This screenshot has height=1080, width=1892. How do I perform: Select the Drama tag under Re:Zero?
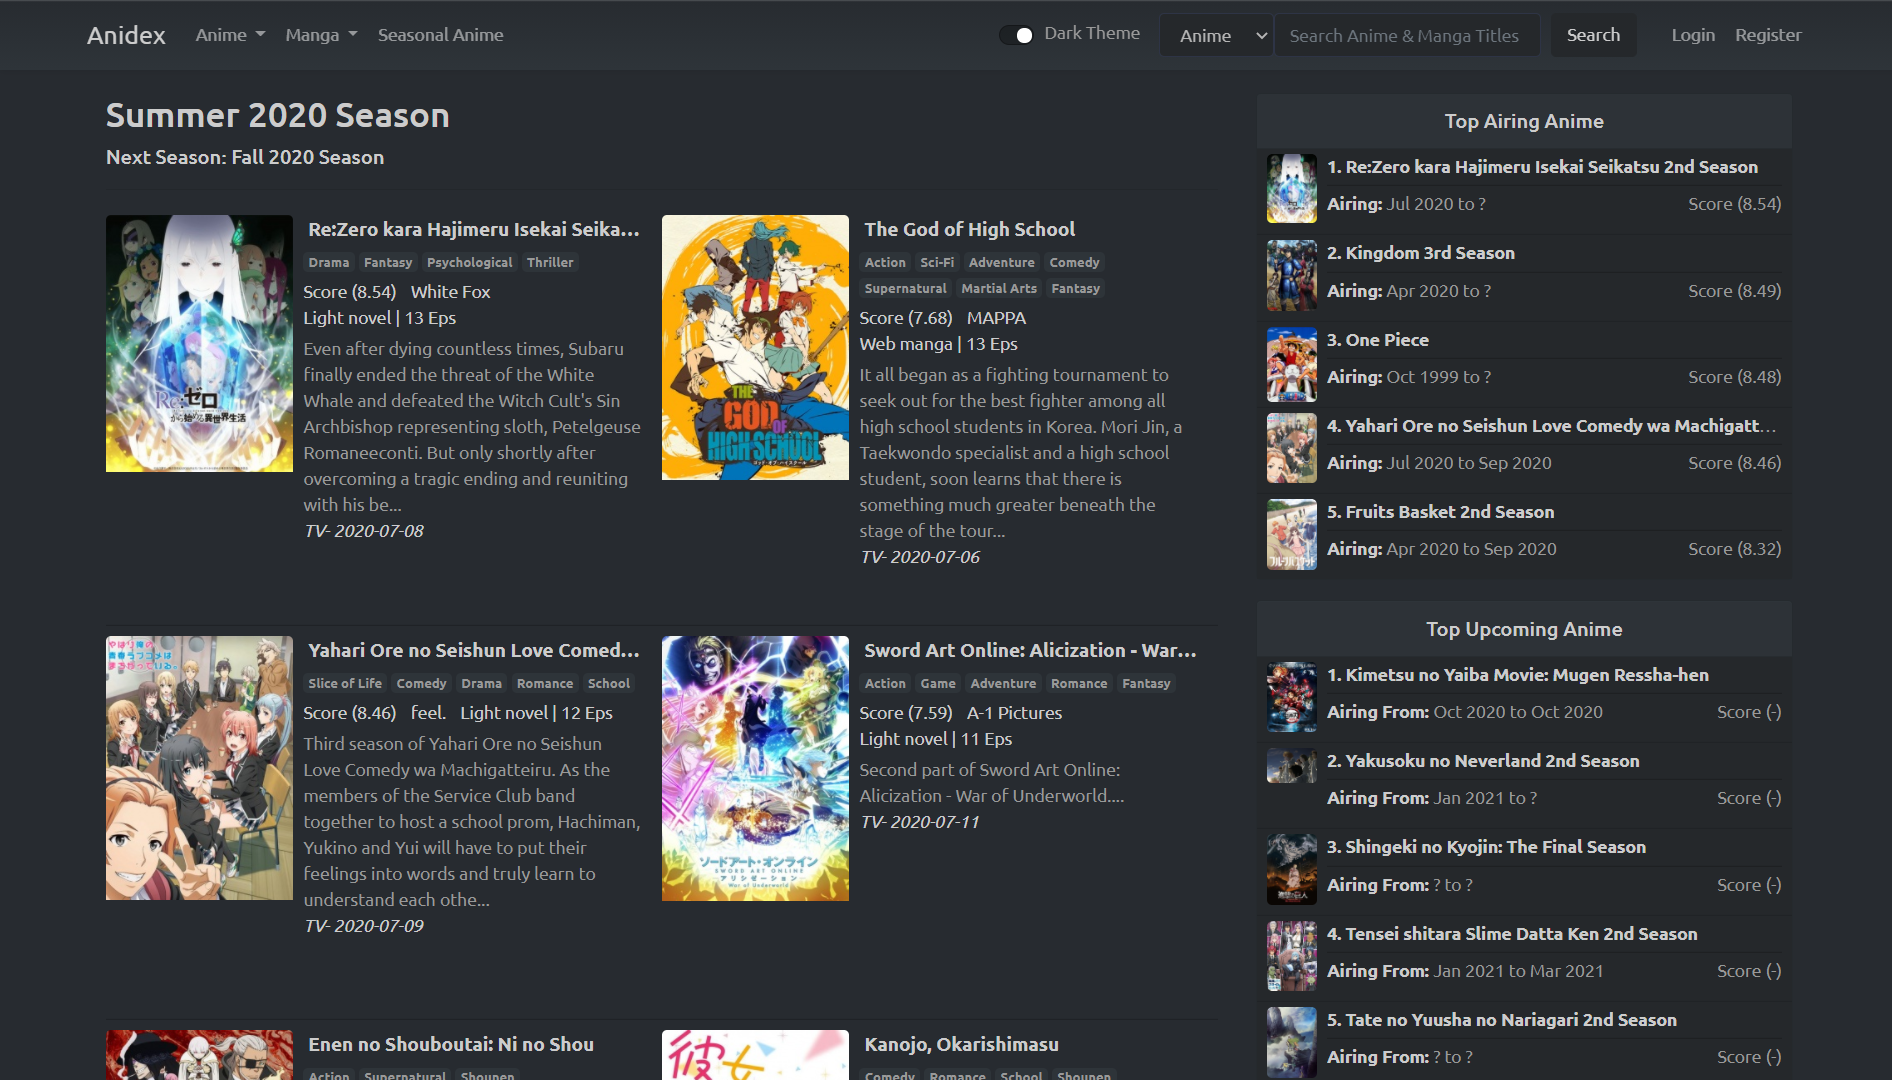(x=328, y=262)
